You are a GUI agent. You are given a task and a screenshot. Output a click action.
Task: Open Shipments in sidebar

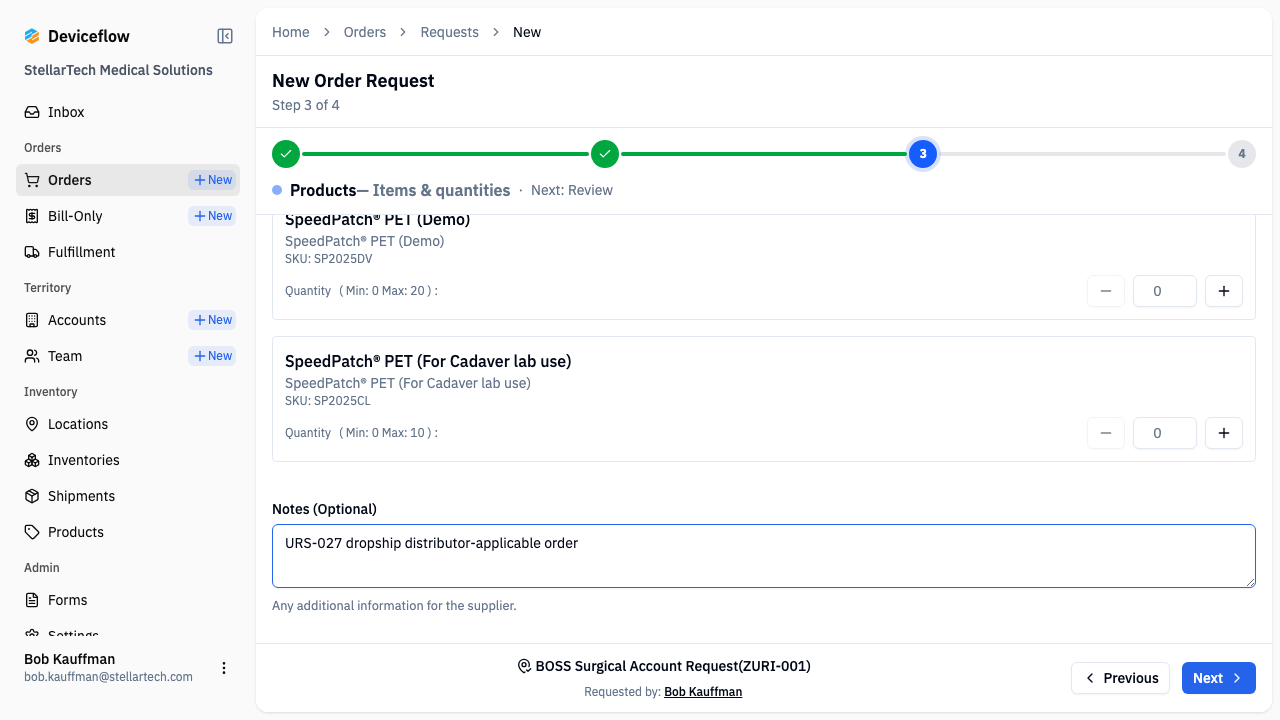[128, 496]
